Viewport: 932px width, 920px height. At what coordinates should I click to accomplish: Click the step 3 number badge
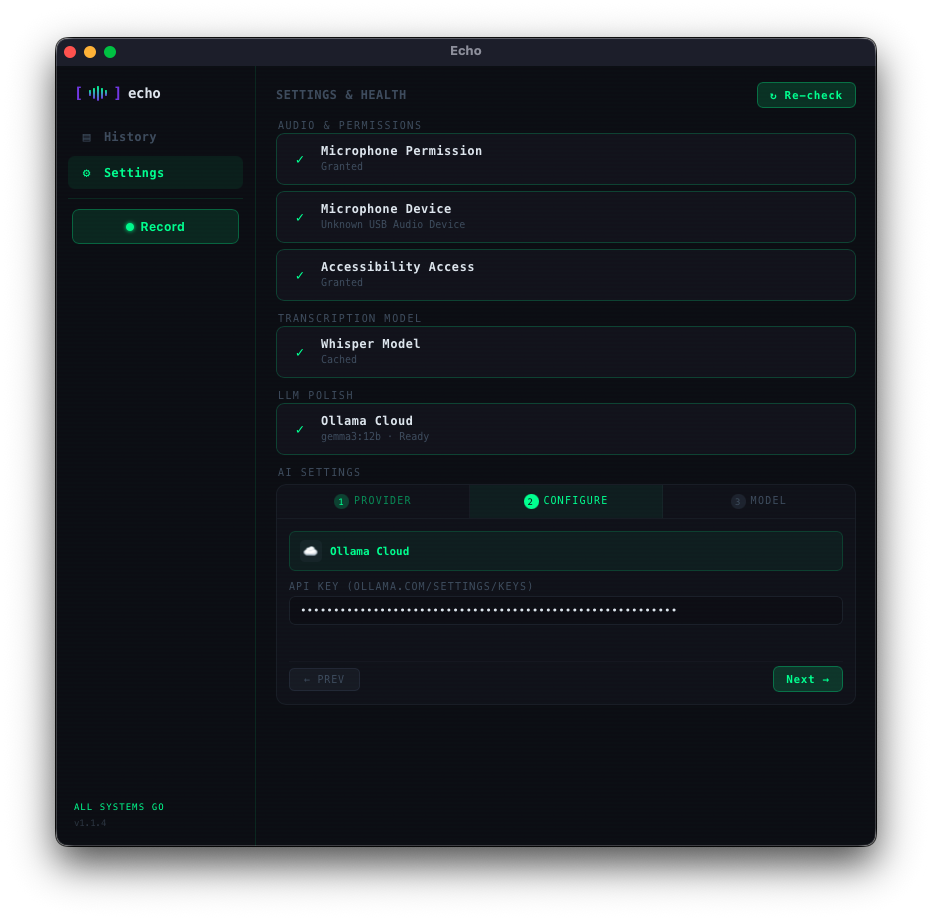pyautogui.click(x=738, y=502)
